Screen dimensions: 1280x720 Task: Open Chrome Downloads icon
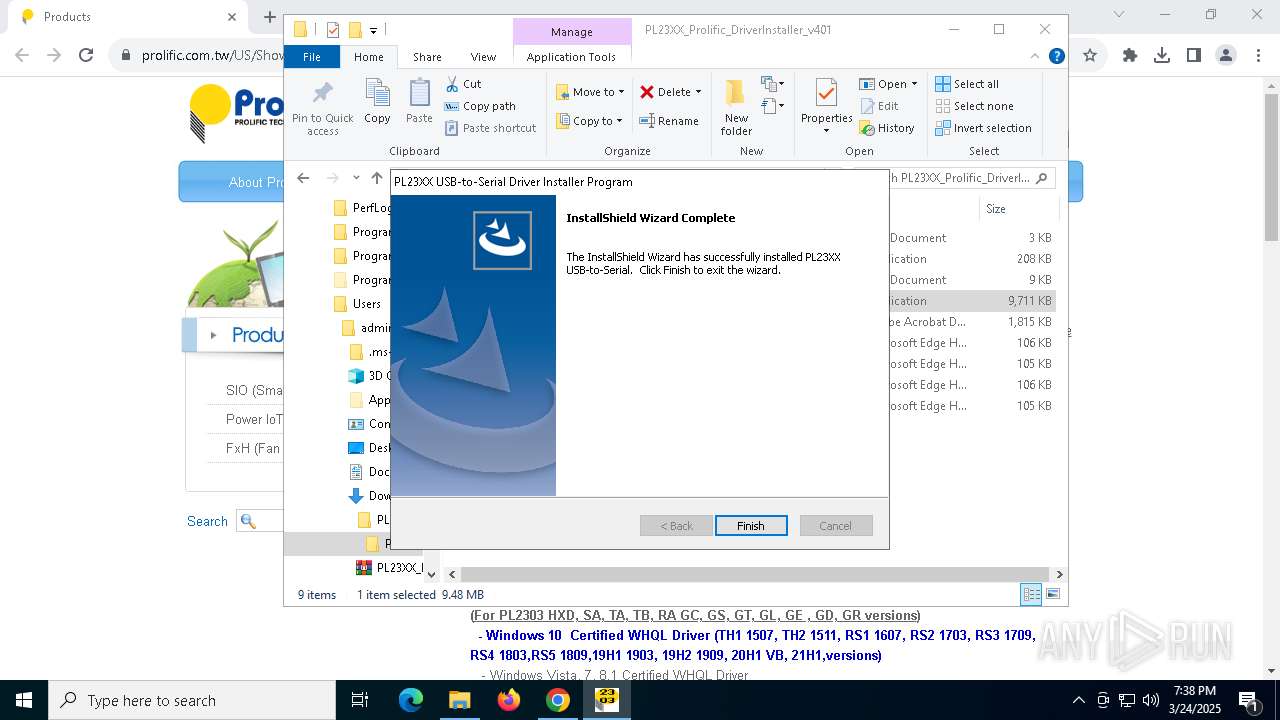1162,56
